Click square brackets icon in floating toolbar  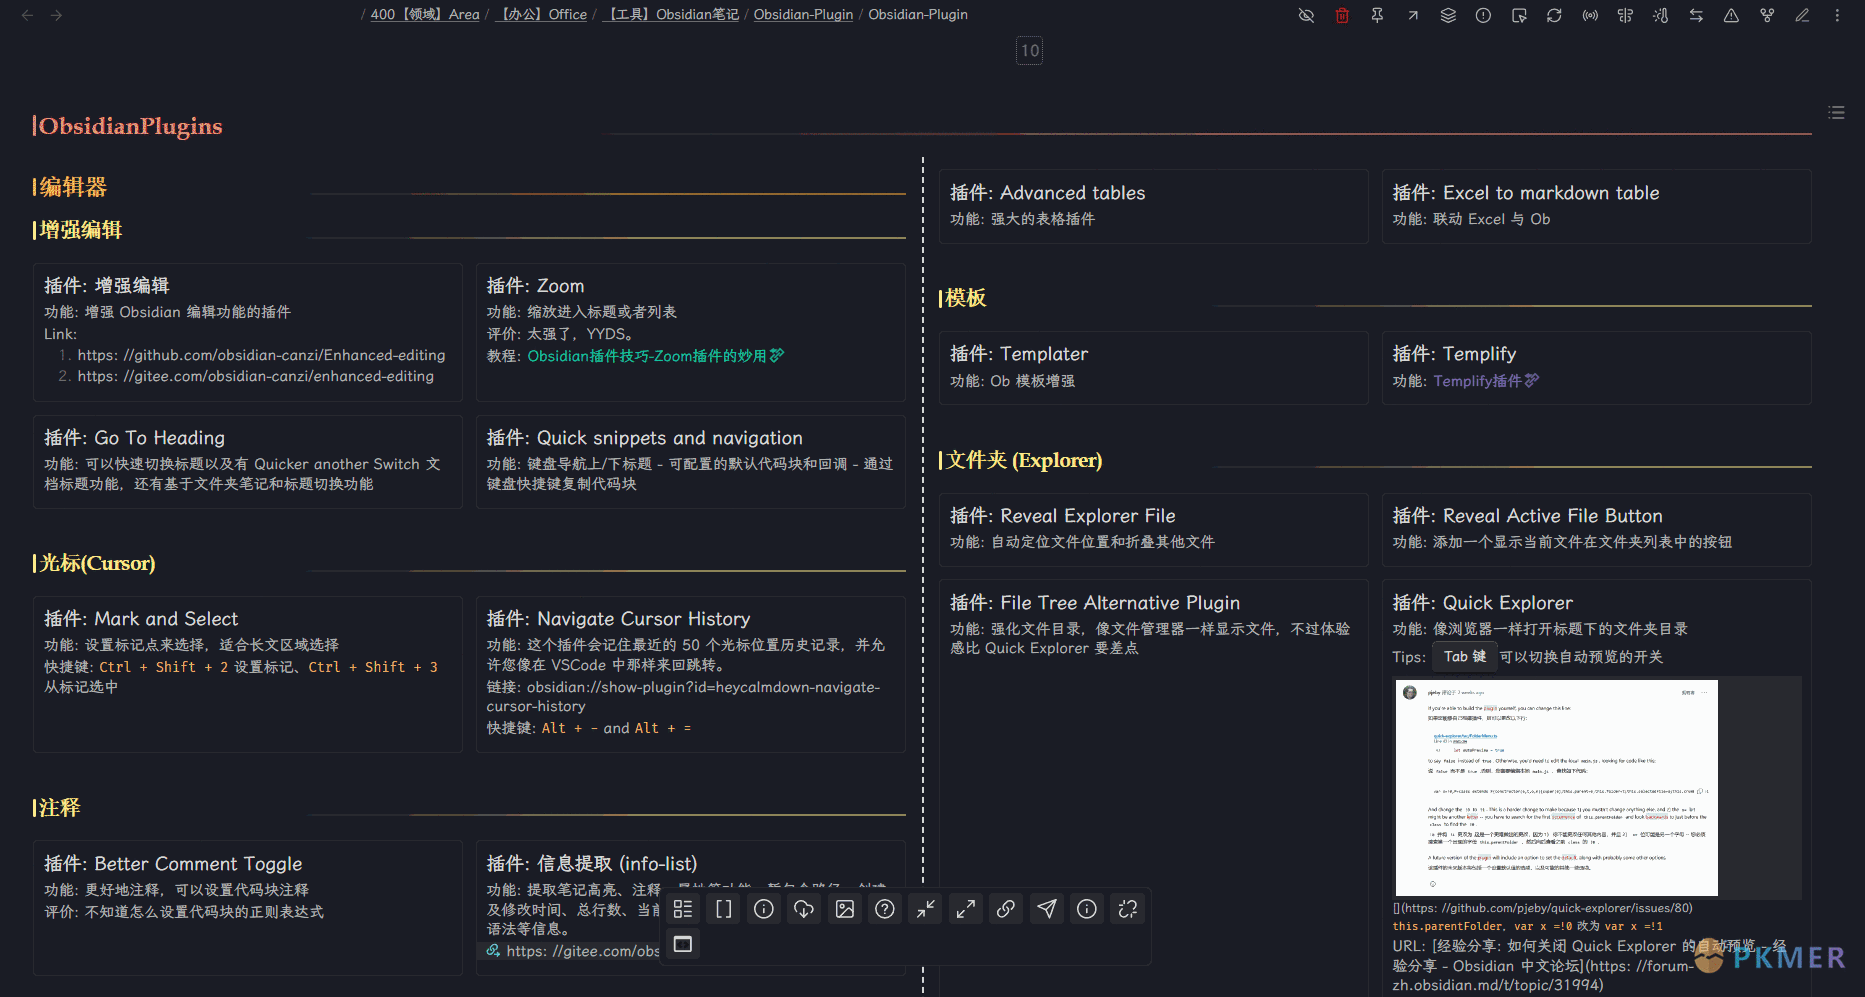[x=724, y=909]
